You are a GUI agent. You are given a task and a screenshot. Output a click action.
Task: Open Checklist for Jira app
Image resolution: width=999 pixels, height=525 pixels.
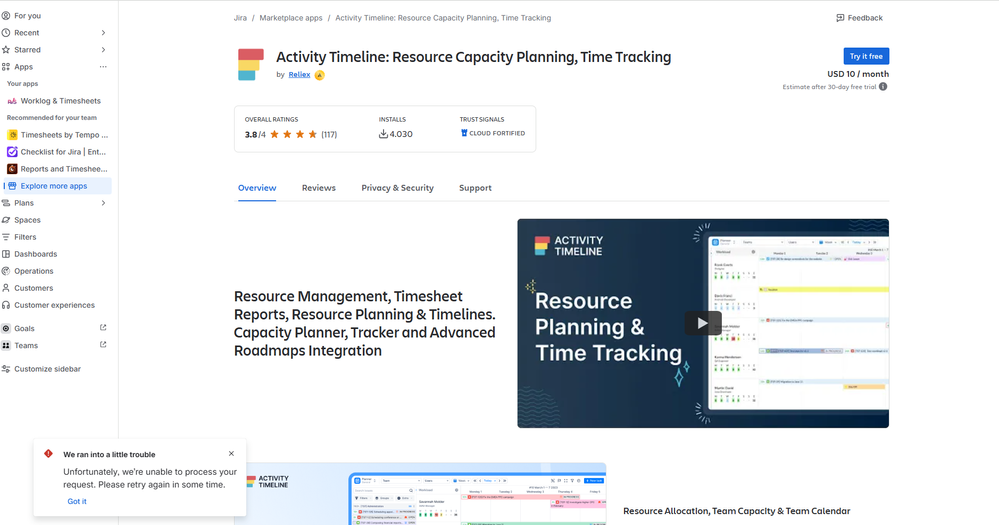[57, 152]
